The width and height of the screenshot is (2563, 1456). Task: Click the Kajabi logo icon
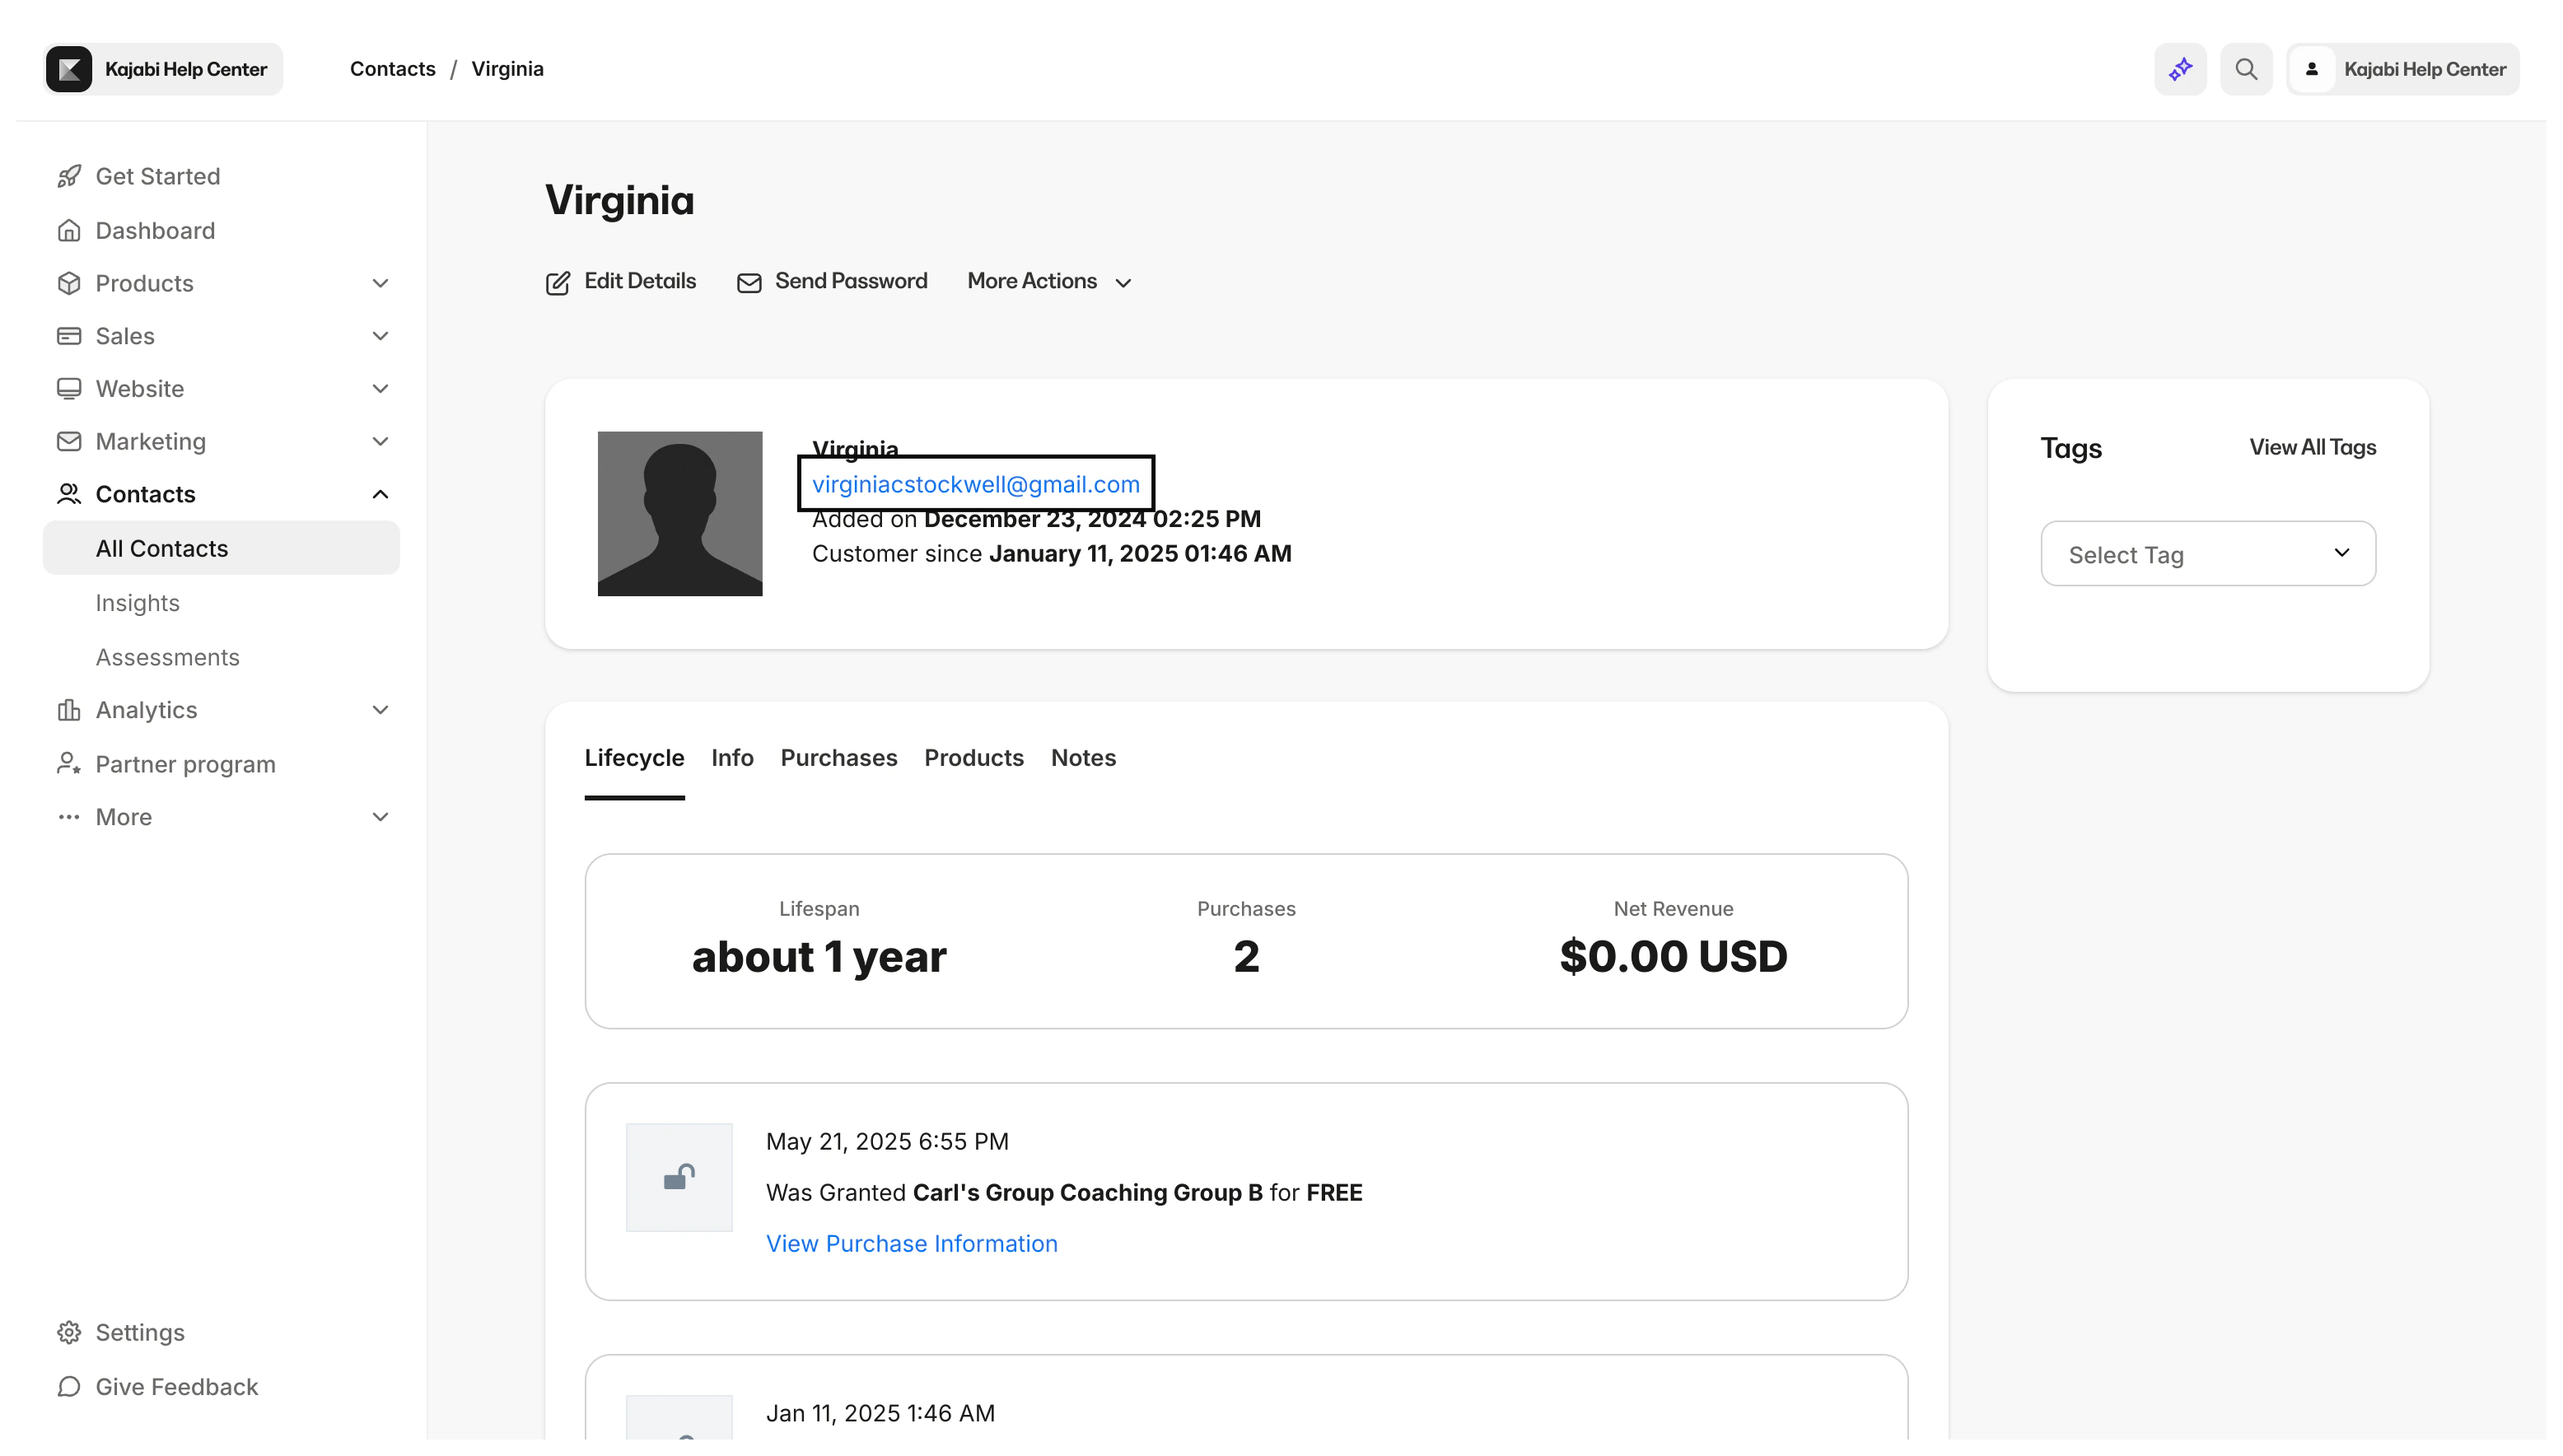[69, 69]
